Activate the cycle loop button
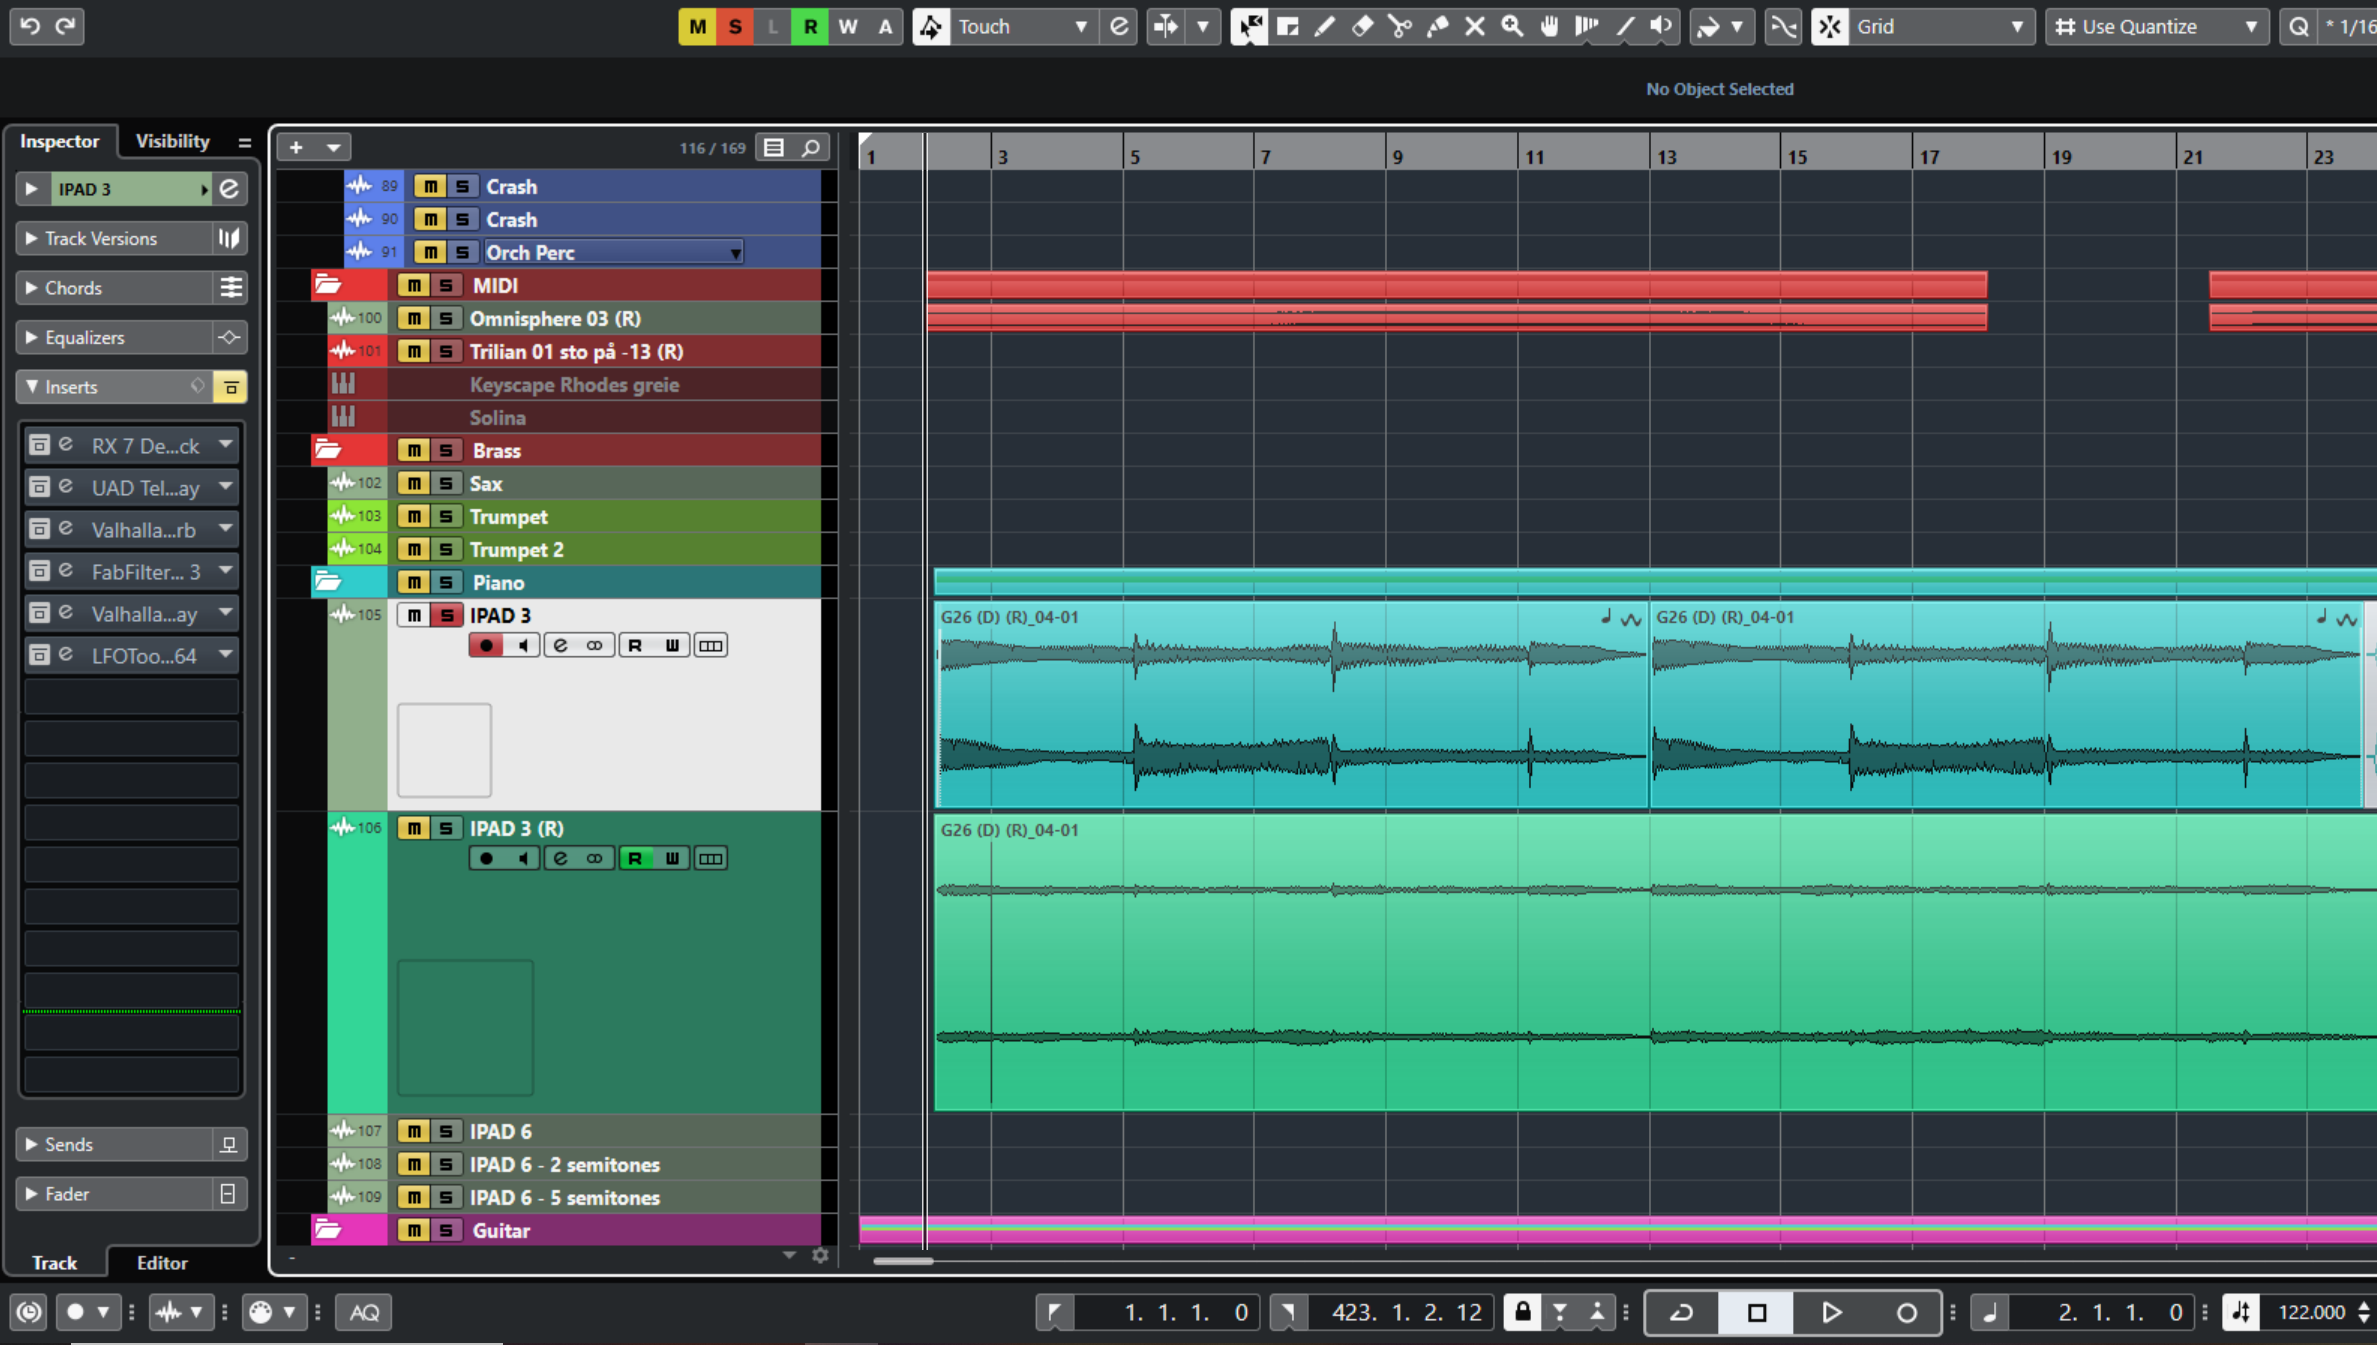 pyautogui.click(x=1681, y=1312)
